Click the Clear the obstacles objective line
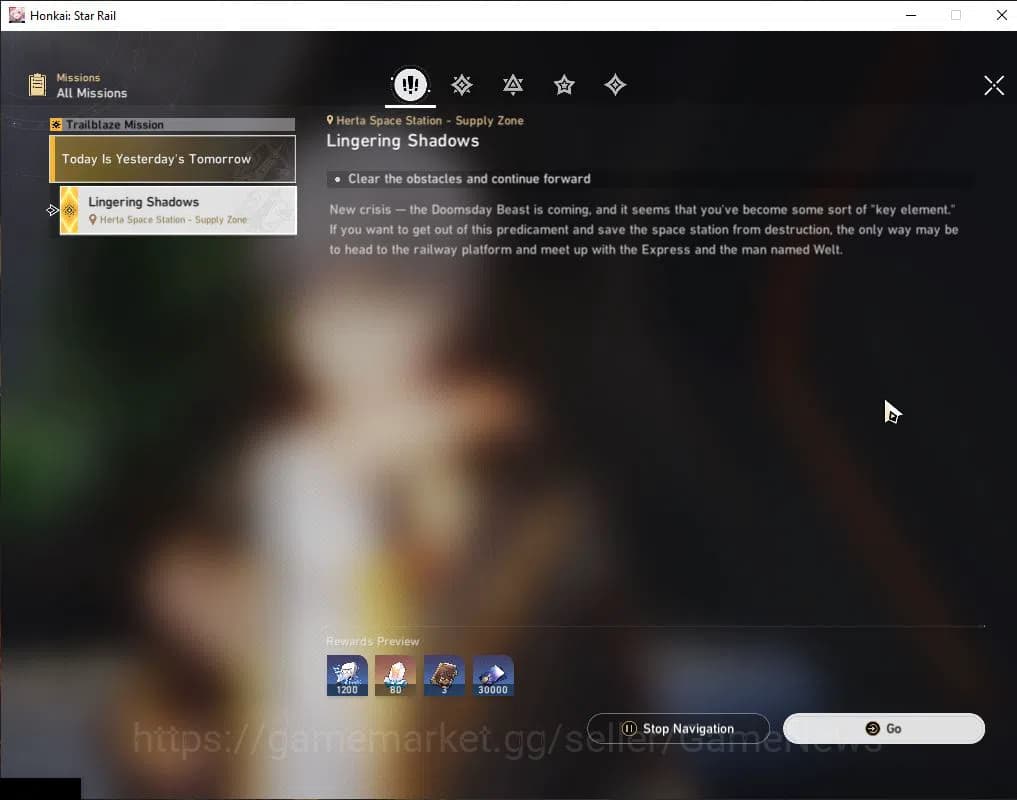This screenshot has height=800, width=1017. (x=469, y=179)
